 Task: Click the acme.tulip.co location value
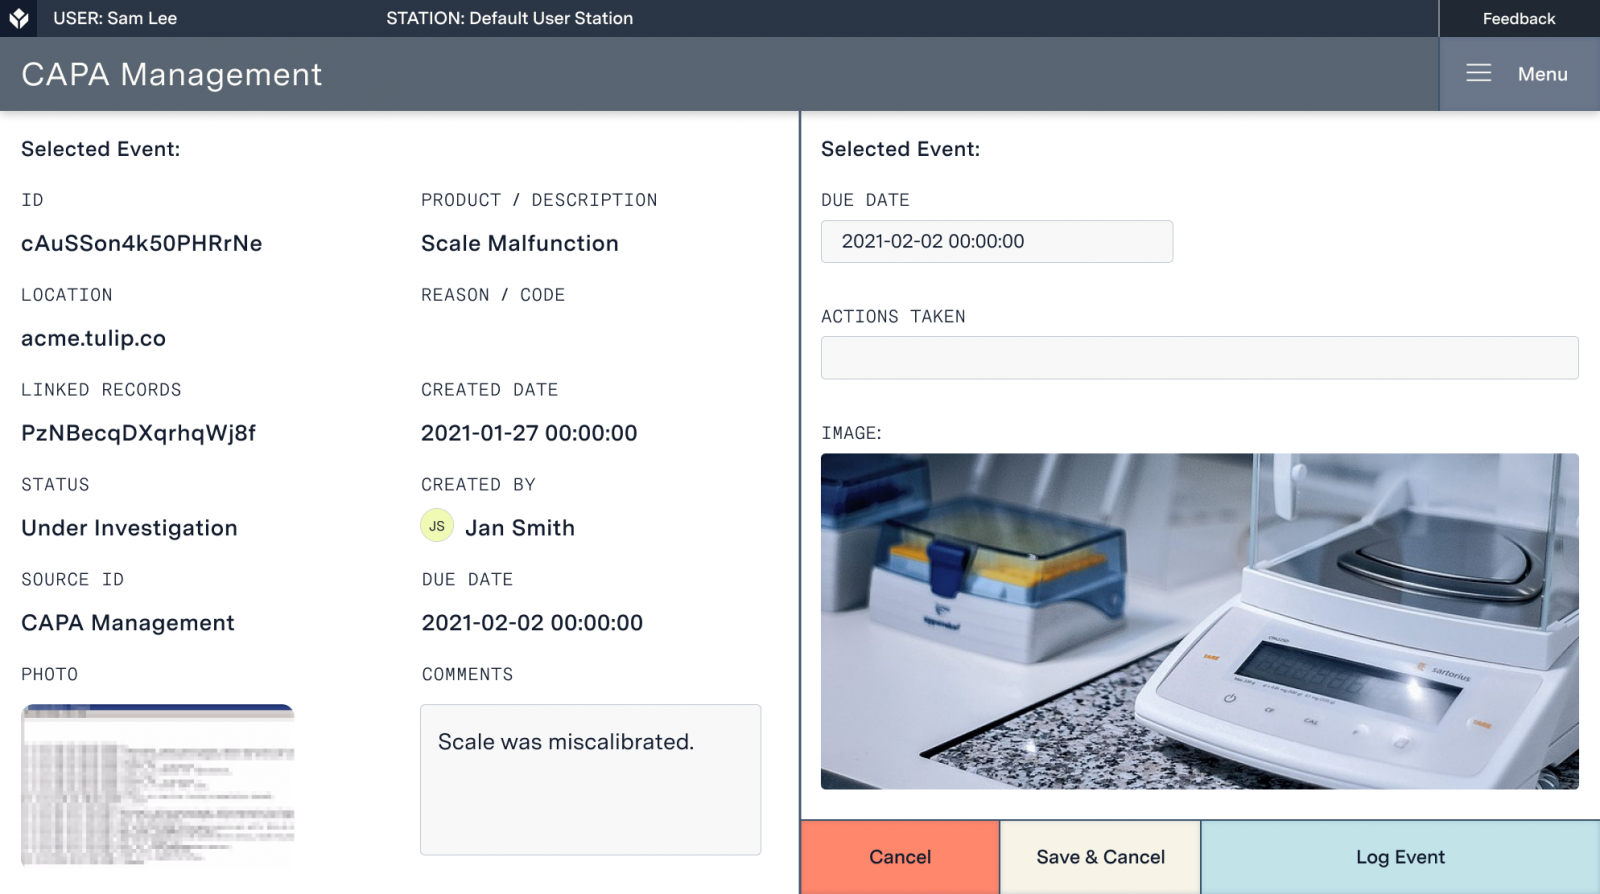pyautogui.click(x=94, y=338)
